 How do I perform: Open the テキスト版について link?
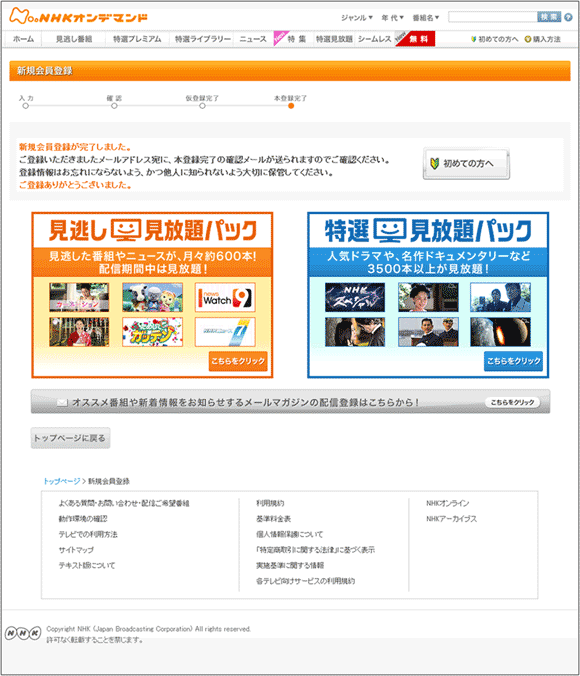click(x=87, y=565)
